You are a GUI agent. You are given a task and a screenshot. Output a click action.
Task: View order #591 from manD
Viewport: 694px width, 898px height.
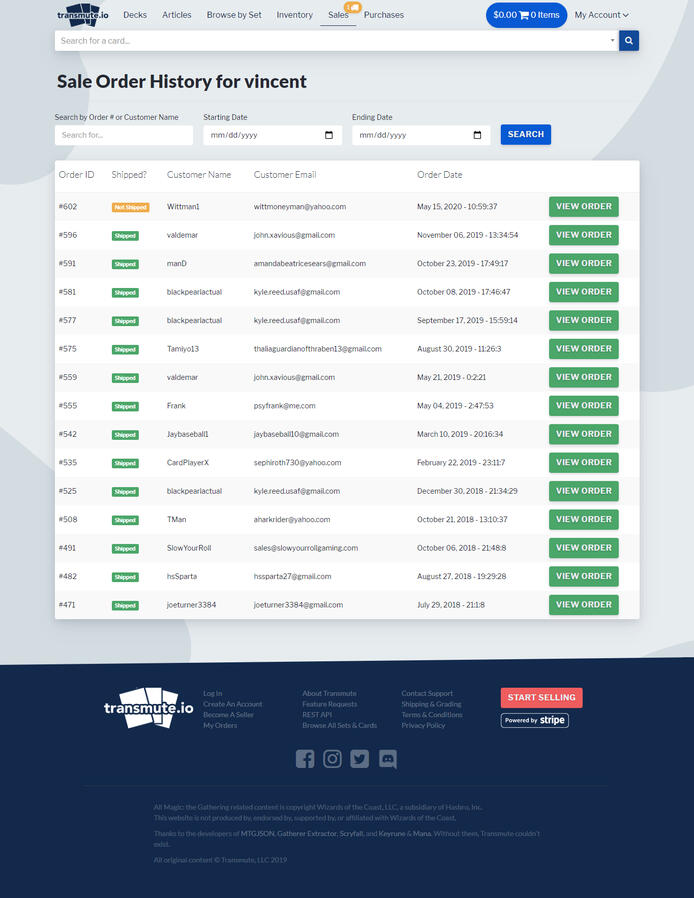583,263
